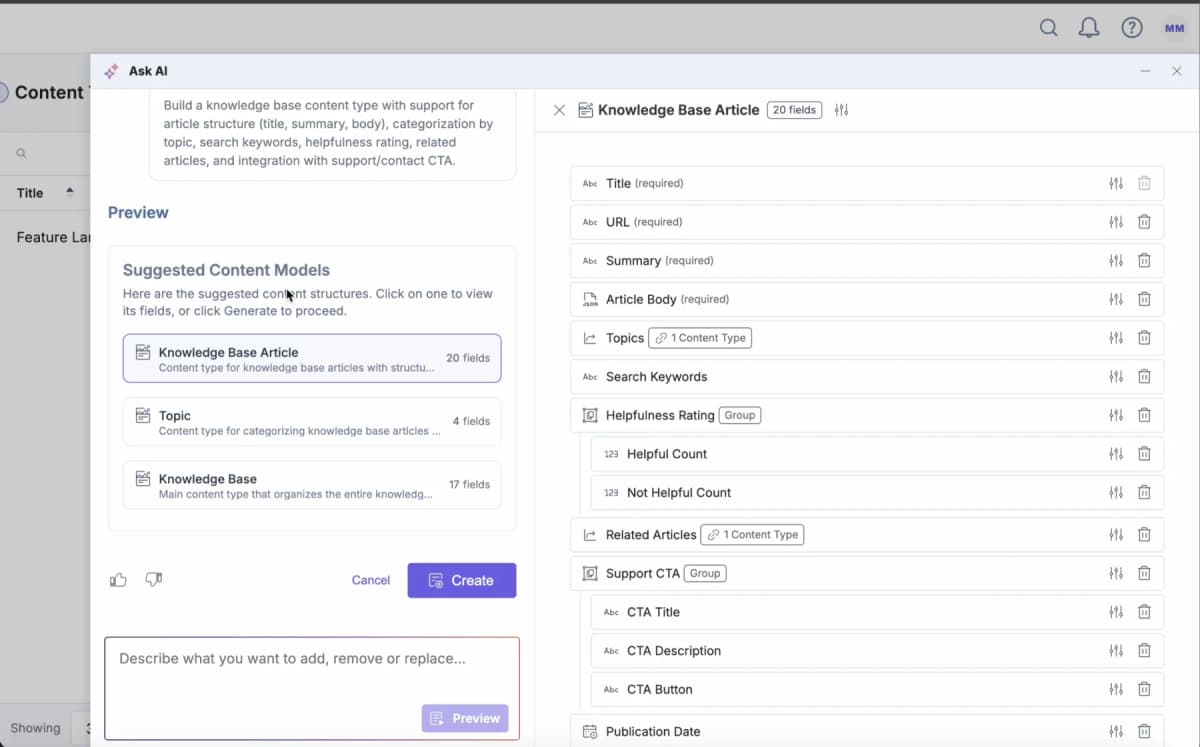Delete the Article Body field
Viewport: 1200px width, 747px height.
[x=1144, y=299]
